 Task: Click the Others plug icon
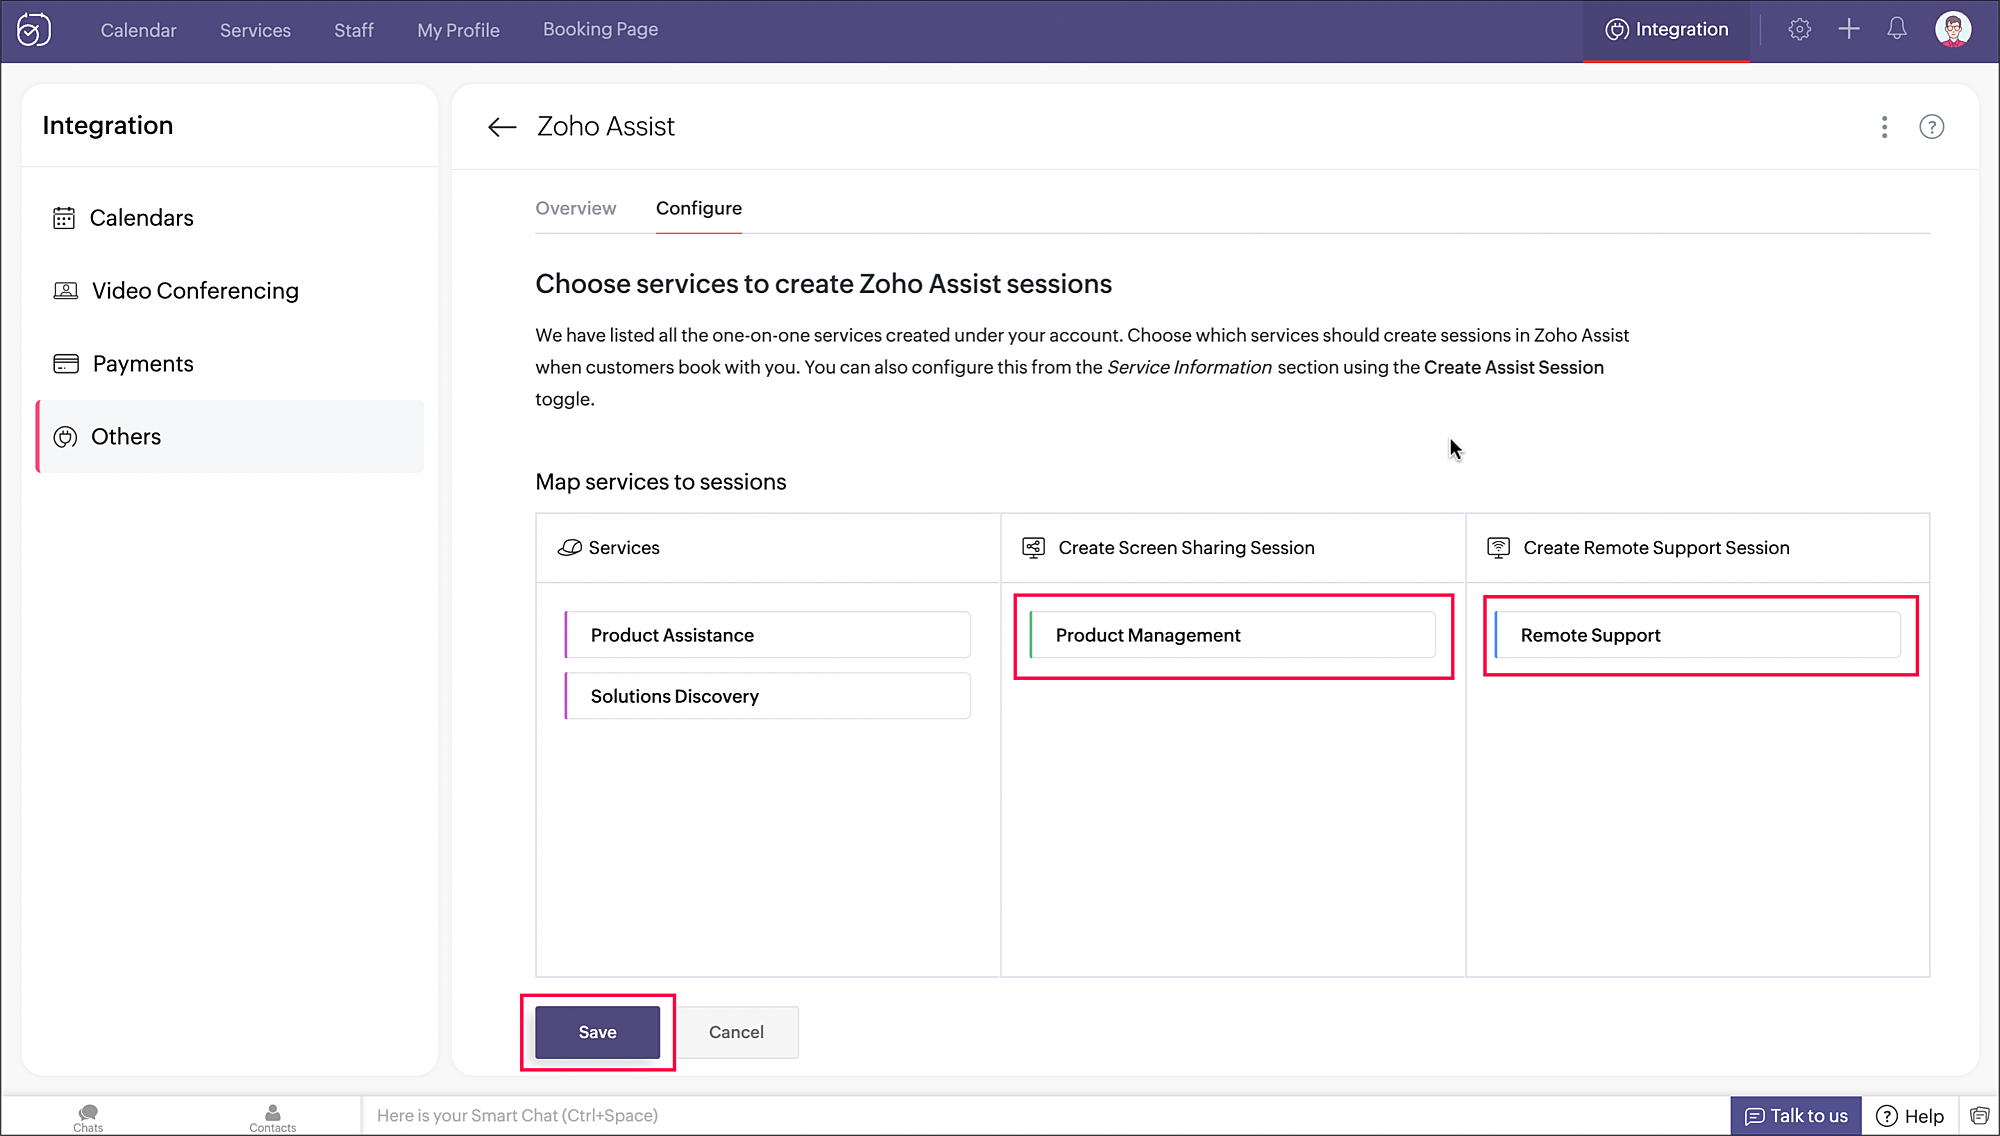pos(65,437)
